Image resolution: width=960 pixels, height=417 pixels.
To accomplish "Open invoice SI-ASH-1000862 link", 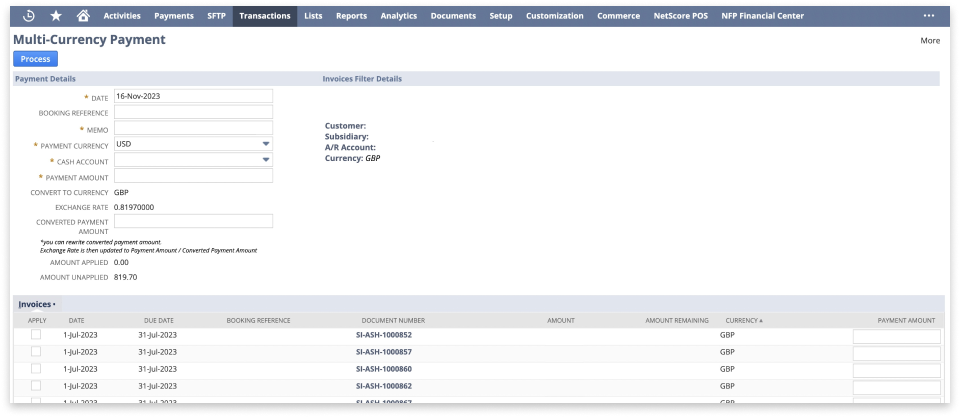I will (384, 385).
